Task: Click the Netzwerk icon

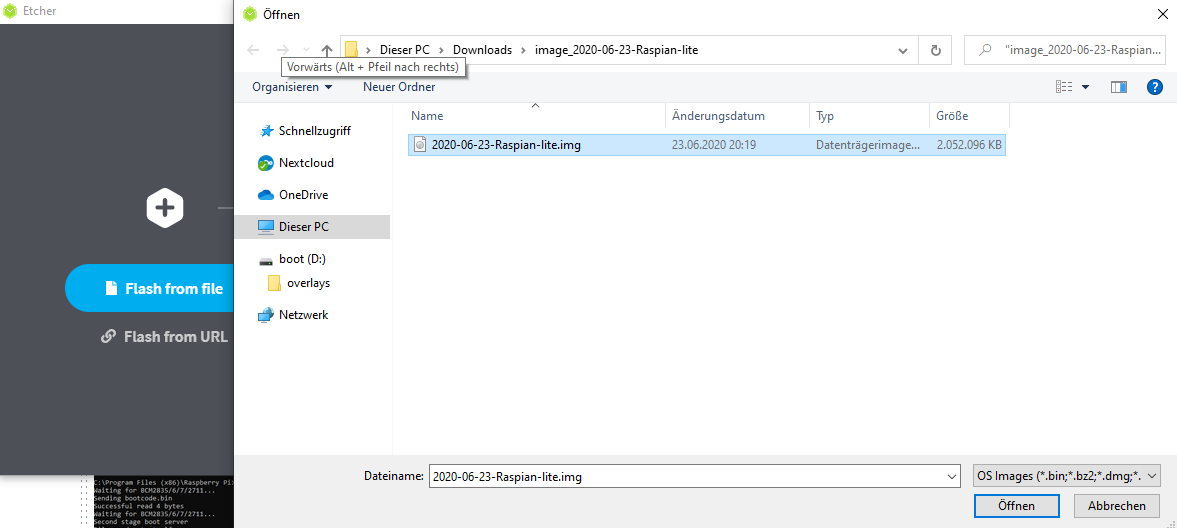Action: pyautogui.click(x=266, y=315)
